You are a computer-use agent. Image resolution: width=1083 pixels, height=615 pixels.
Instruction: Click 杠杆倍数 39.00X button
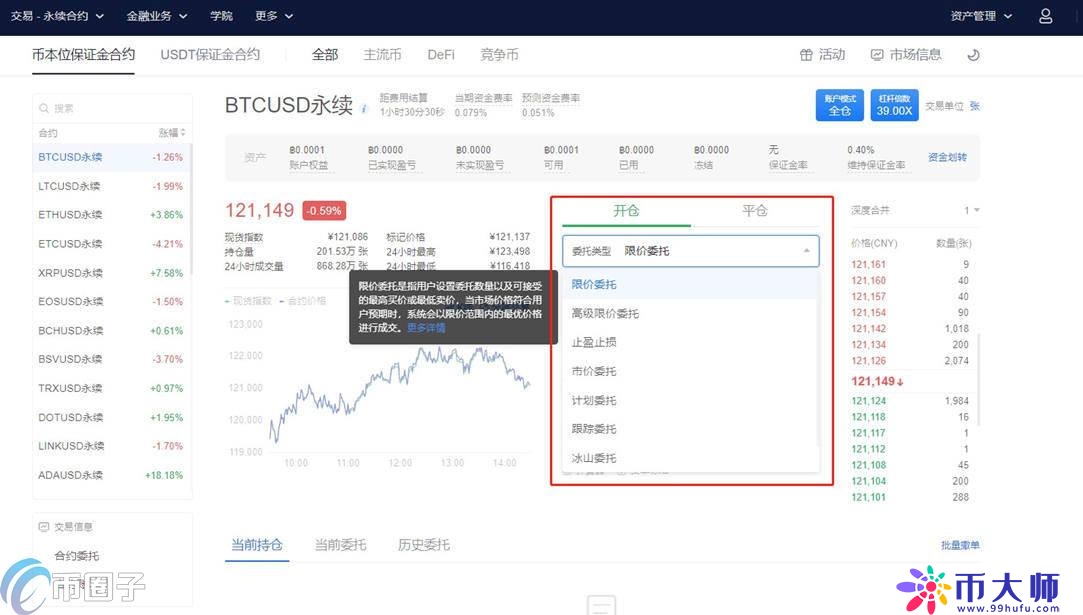[894, 105]
